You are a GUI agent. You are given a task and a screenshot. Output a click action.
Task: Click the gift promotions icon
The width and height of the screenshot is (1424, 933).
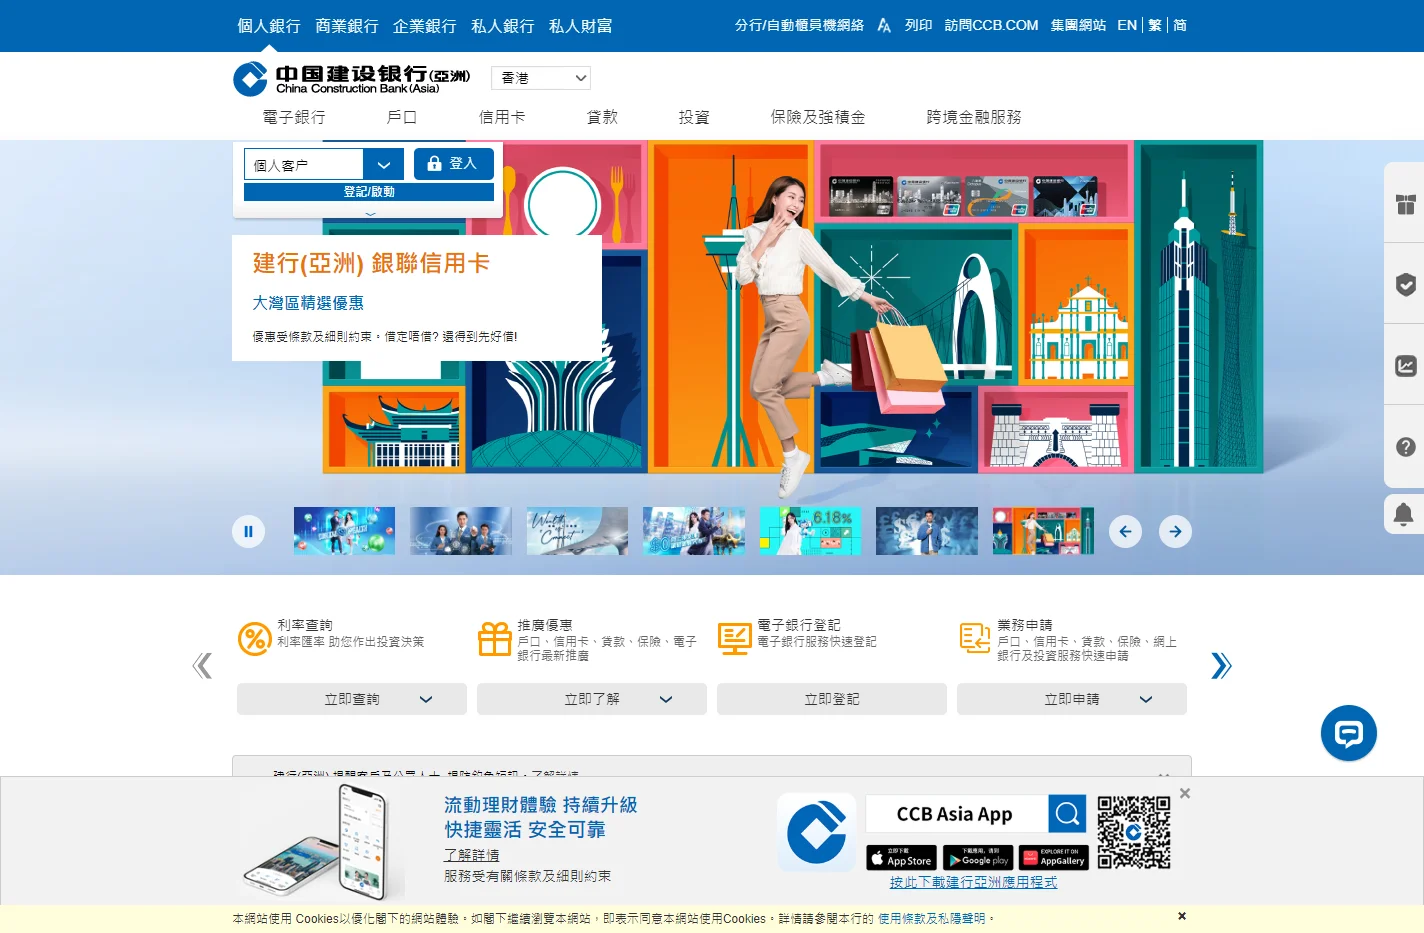pyautogui.click(x=494, y=638)
